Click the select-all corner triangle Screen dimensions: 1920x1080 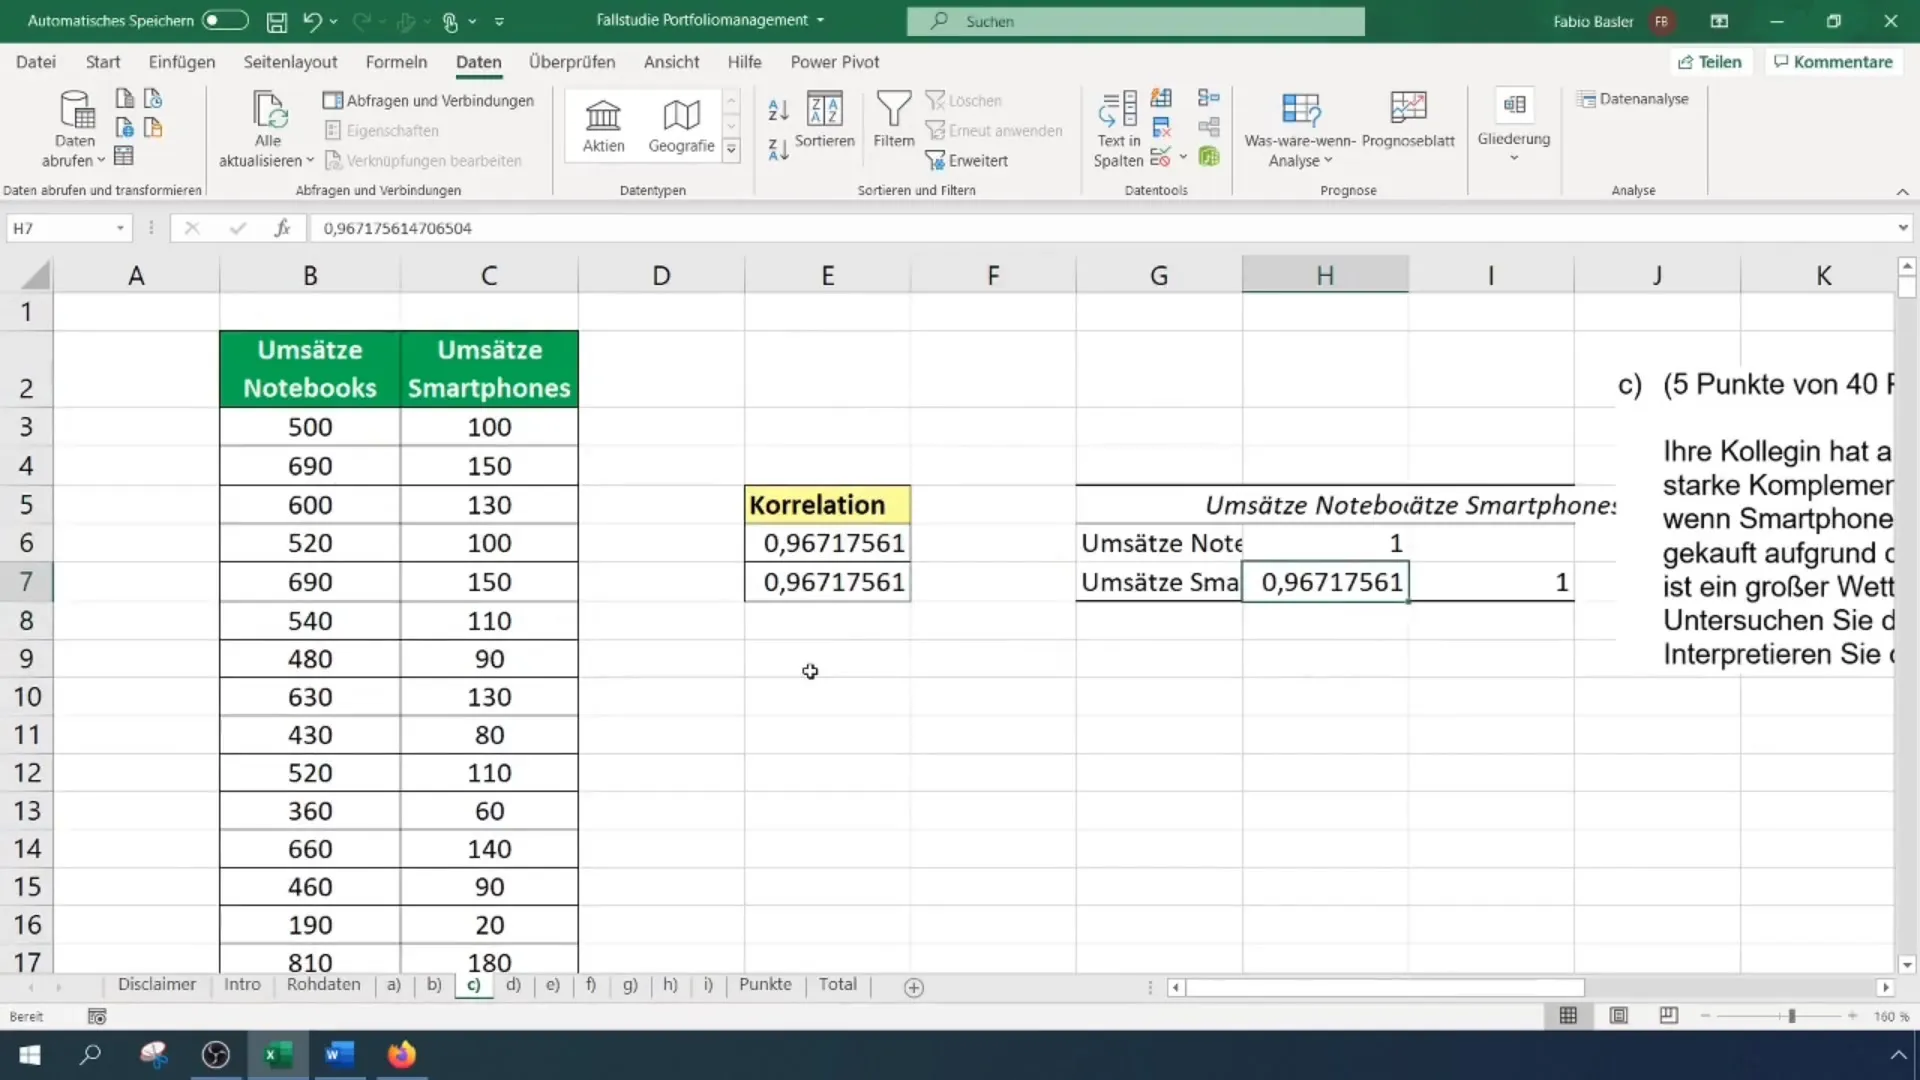pyautogui.click(x=36, y=275)
